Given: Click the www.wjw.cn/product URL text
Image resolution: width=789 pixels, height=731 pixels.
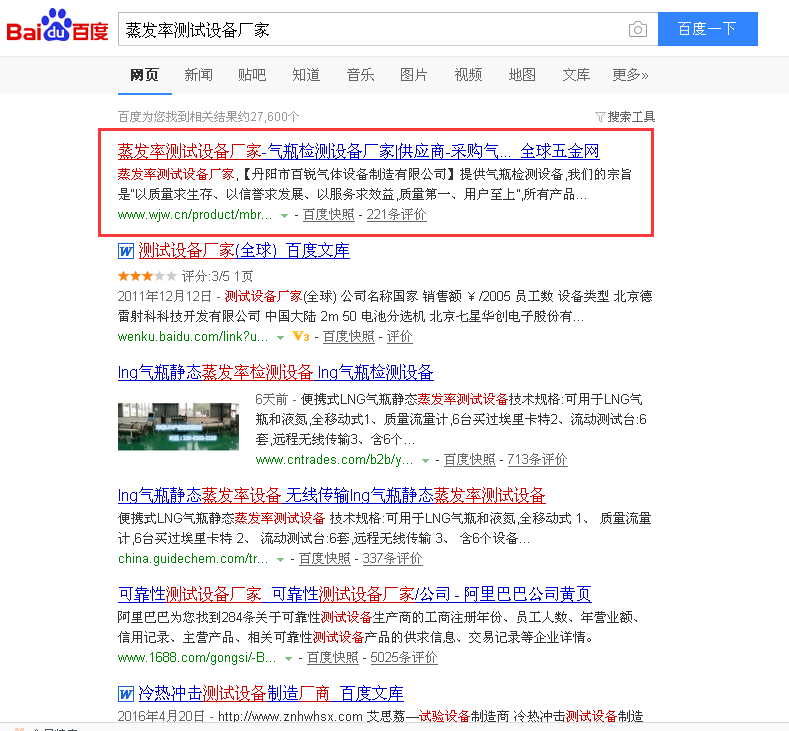Looking at the screenshot, I should pyautogui.click(x=195, y=215).
